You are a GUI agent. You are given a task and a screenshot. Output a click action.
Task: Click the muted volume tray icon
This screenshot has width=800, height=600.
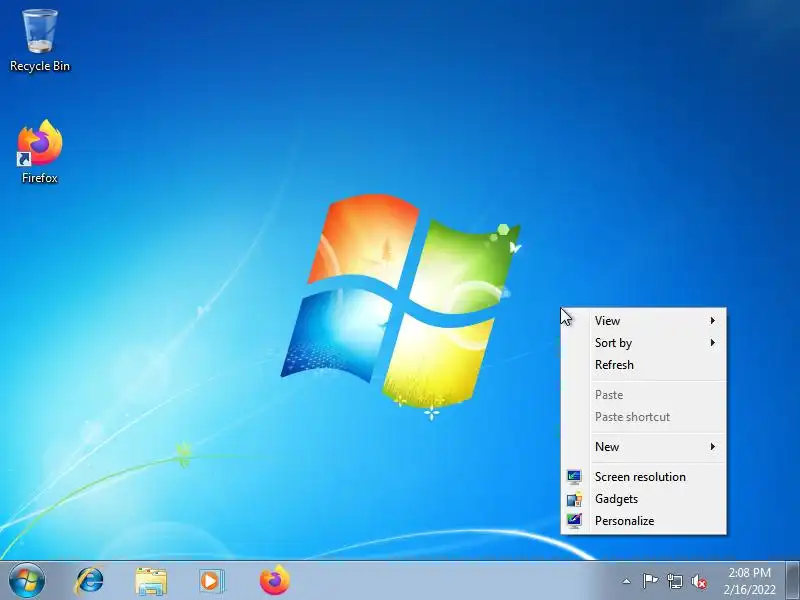(699, 582)
